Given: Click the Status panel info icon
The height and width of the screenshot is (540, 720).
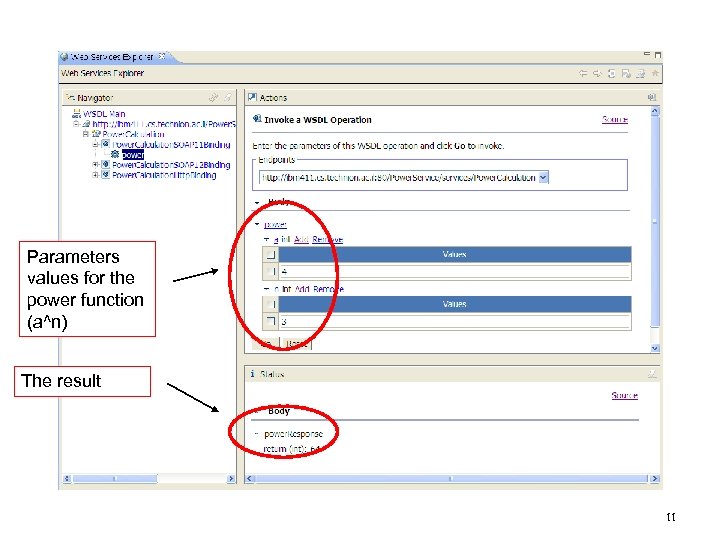Looking at the screenshot, I should tap(253, 374).
